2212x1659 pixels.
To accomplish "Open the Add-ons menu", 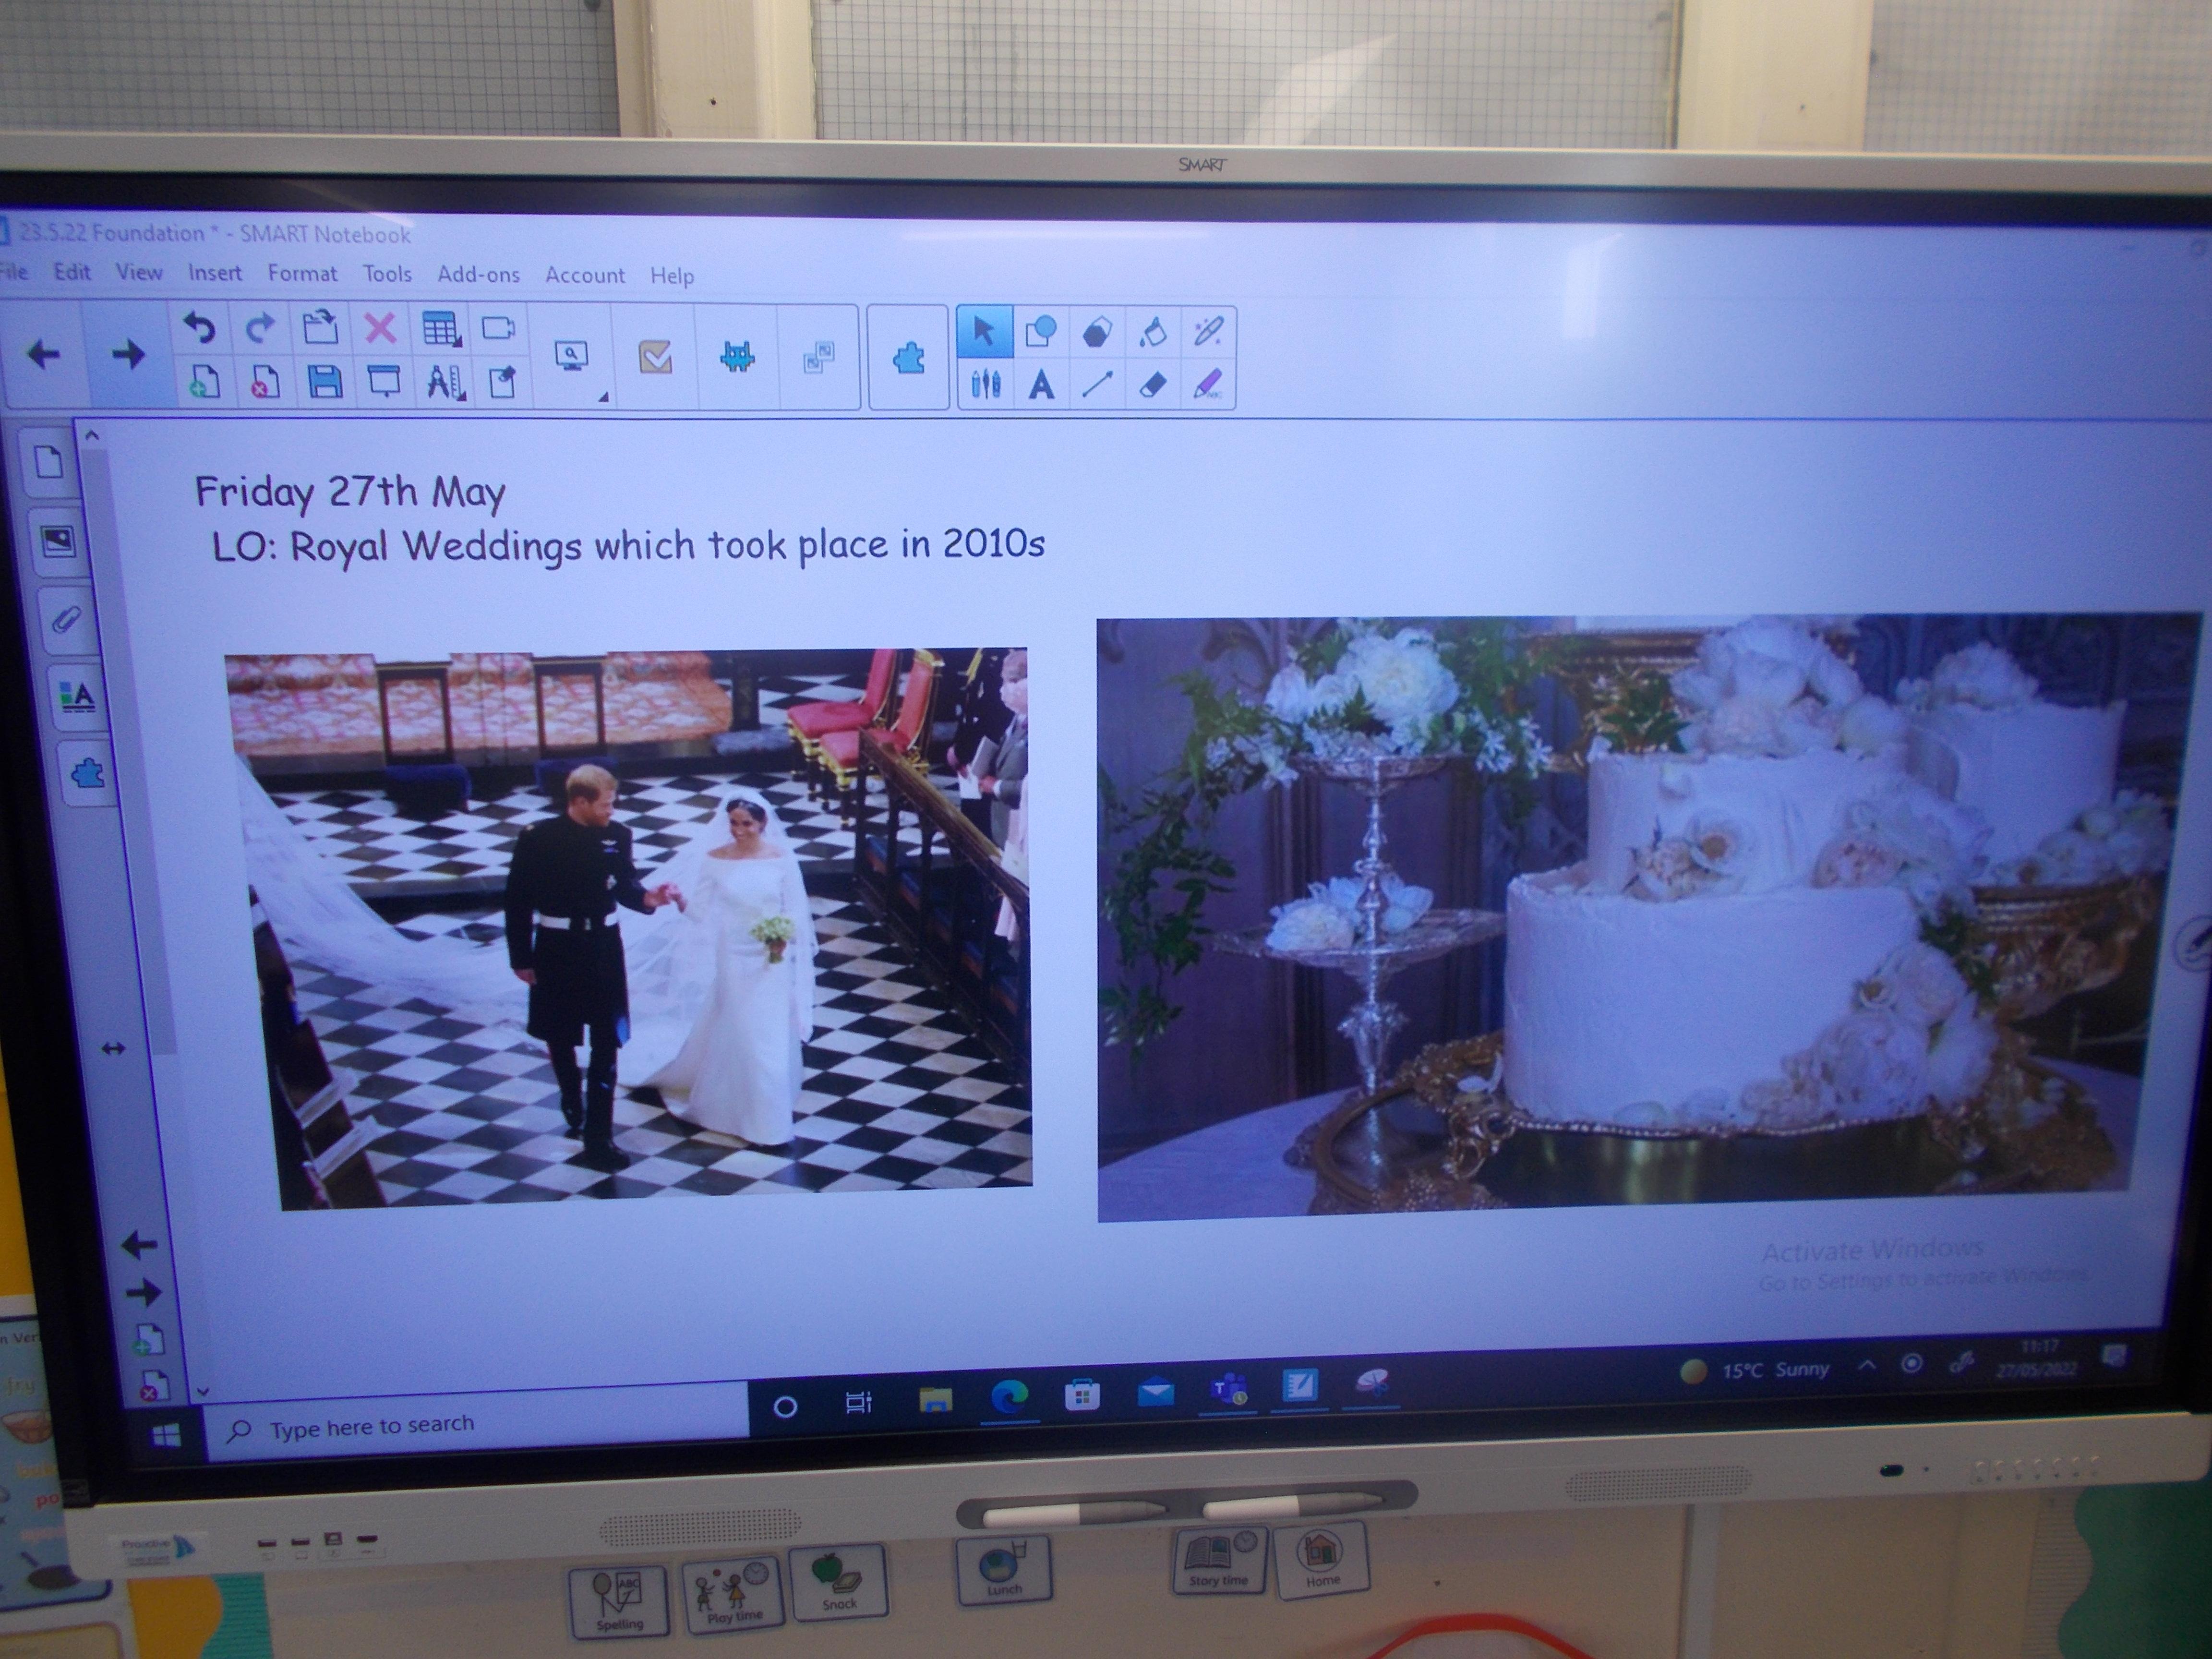I will pos(478,275).
